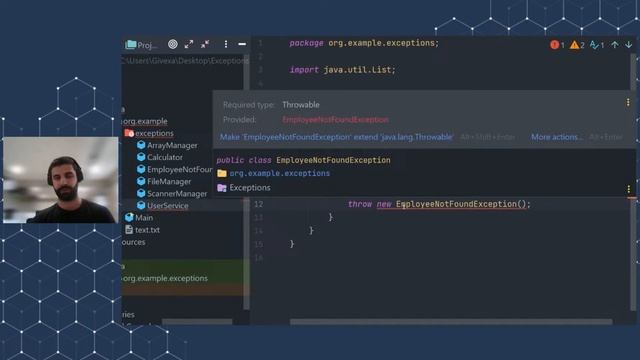Open text.txt in the project tree

[x=147, y=230]
